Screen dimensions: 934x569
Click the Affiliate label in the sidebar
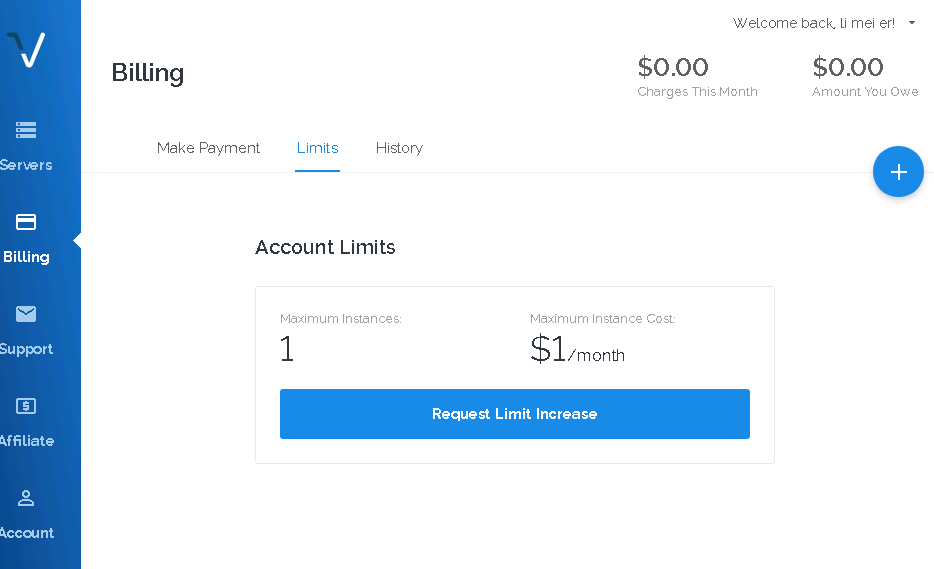[x=27, y=441]
